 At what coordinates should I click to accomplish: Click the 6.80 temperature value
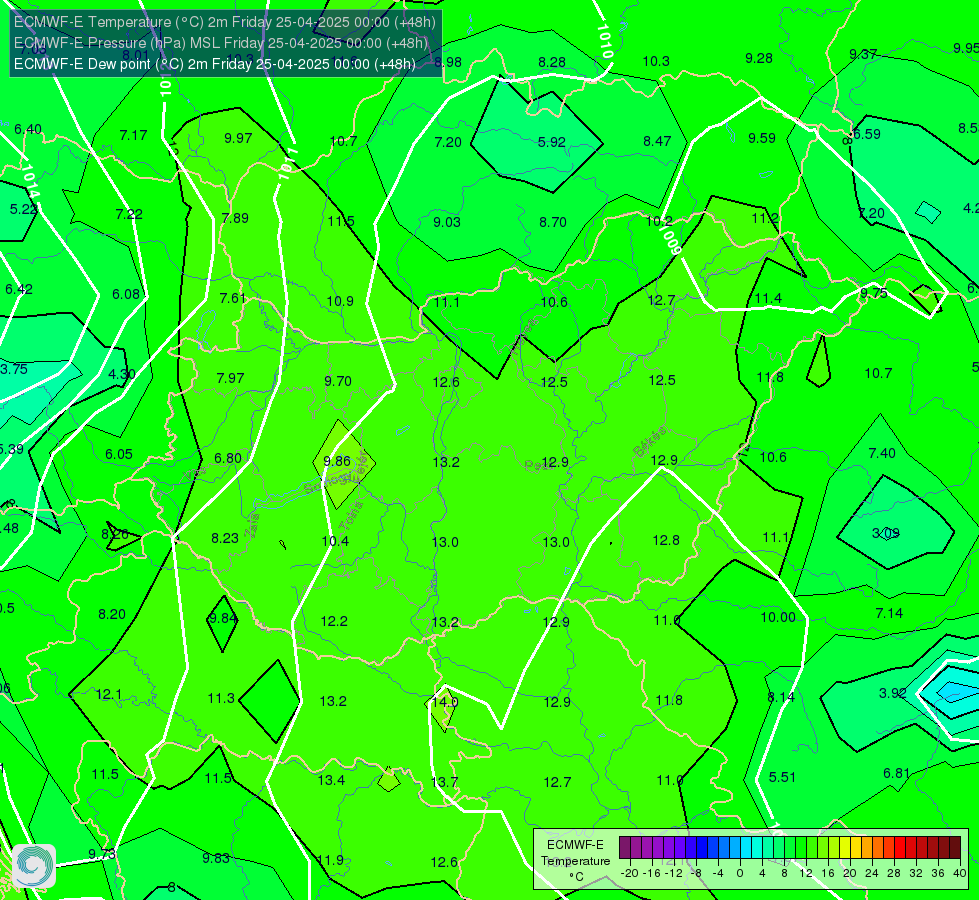pos(227,458)
